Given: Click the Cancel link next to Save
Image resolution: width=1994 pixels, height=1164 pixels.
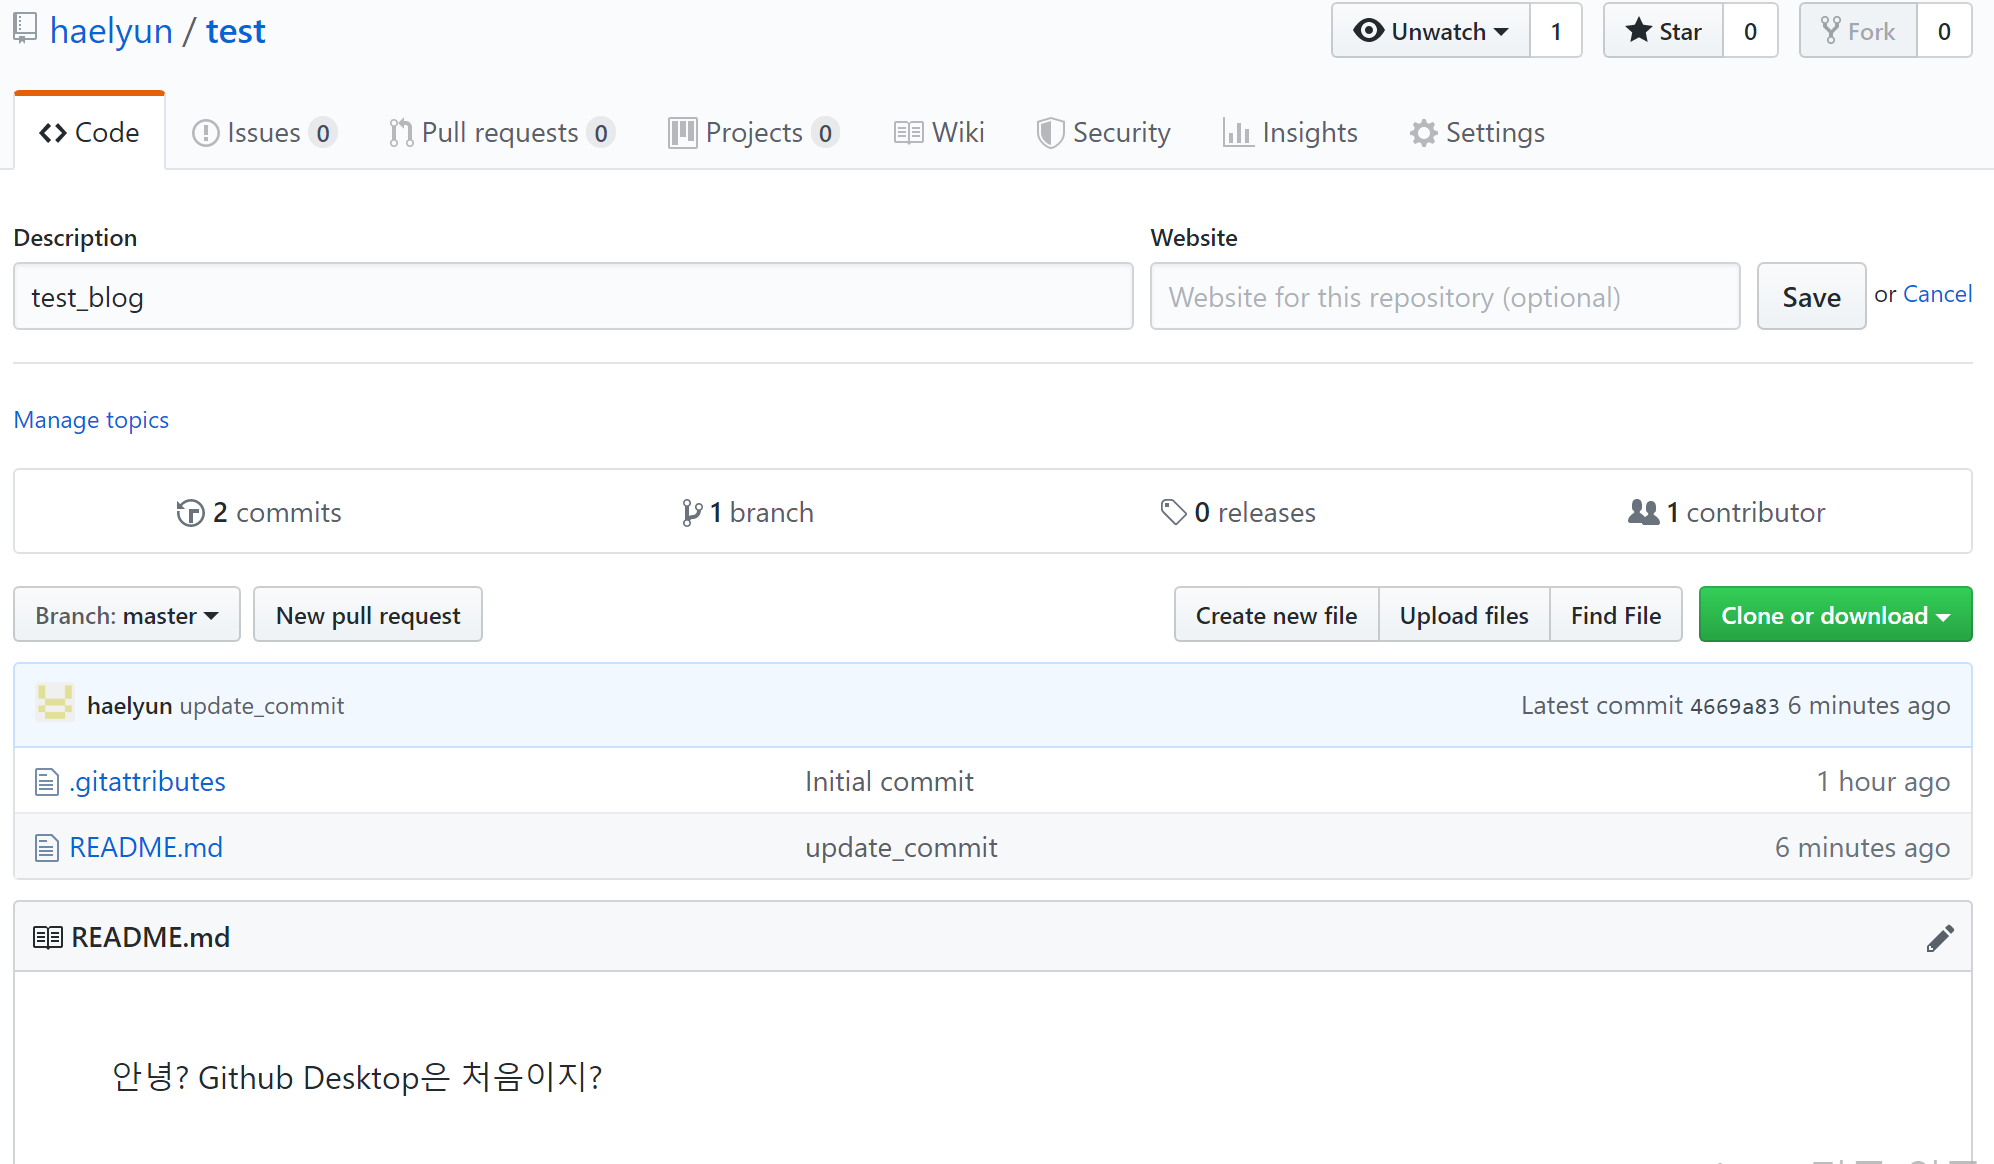Looking at the screenshot, I should [x=1937, y=294].
